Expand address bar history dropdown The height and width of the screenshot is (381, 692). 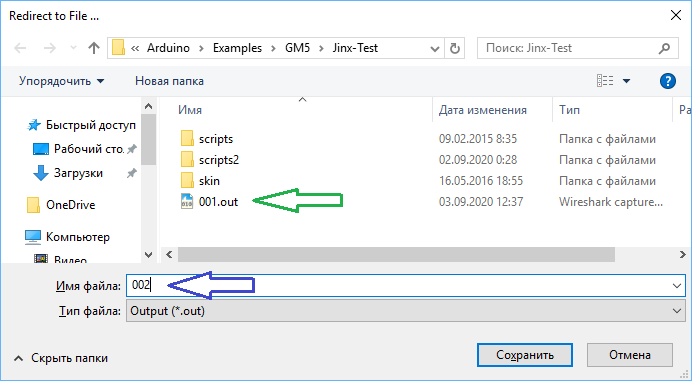tap(435, 49)
